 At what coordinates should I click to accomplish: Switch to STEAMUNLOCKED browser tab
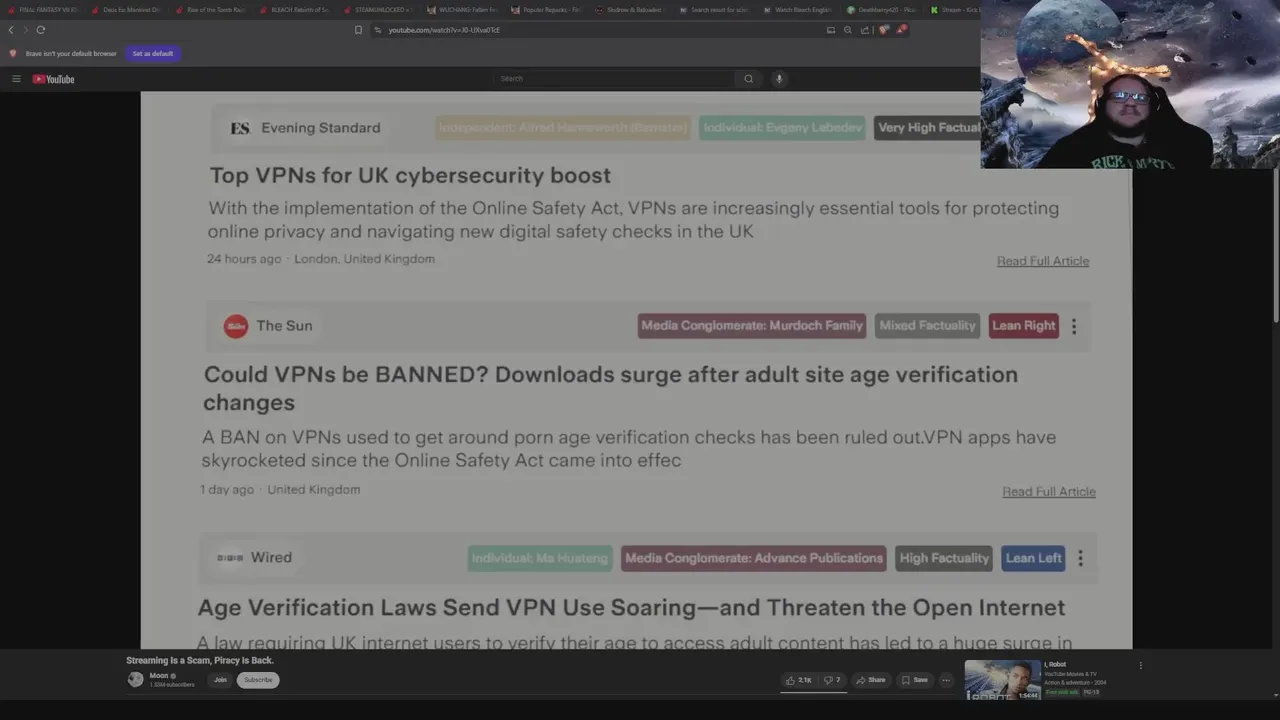(378, 10)
